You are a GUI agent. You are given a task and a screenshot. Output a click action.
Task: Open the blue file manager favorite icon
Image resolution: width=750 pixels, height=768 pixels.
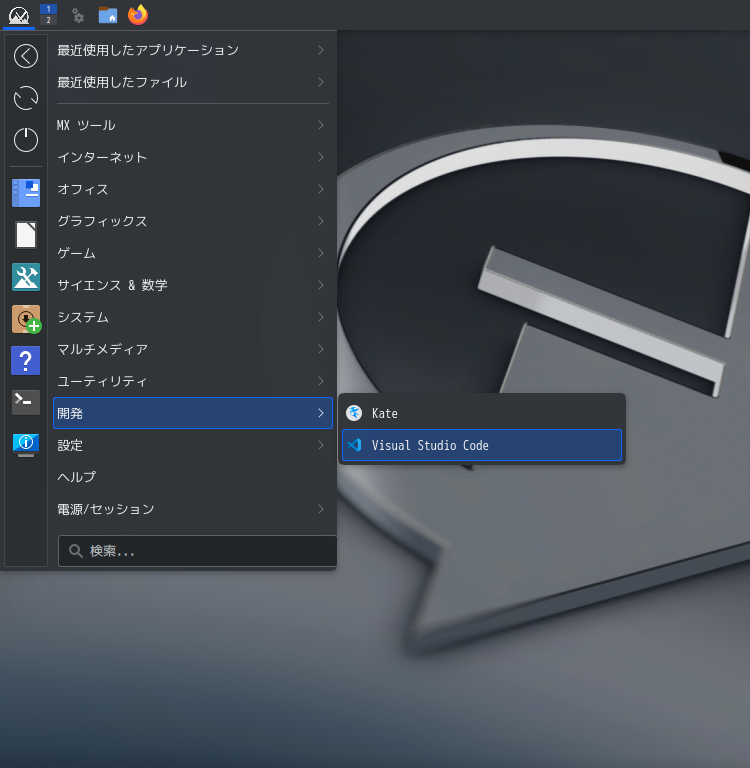(26, 192)
